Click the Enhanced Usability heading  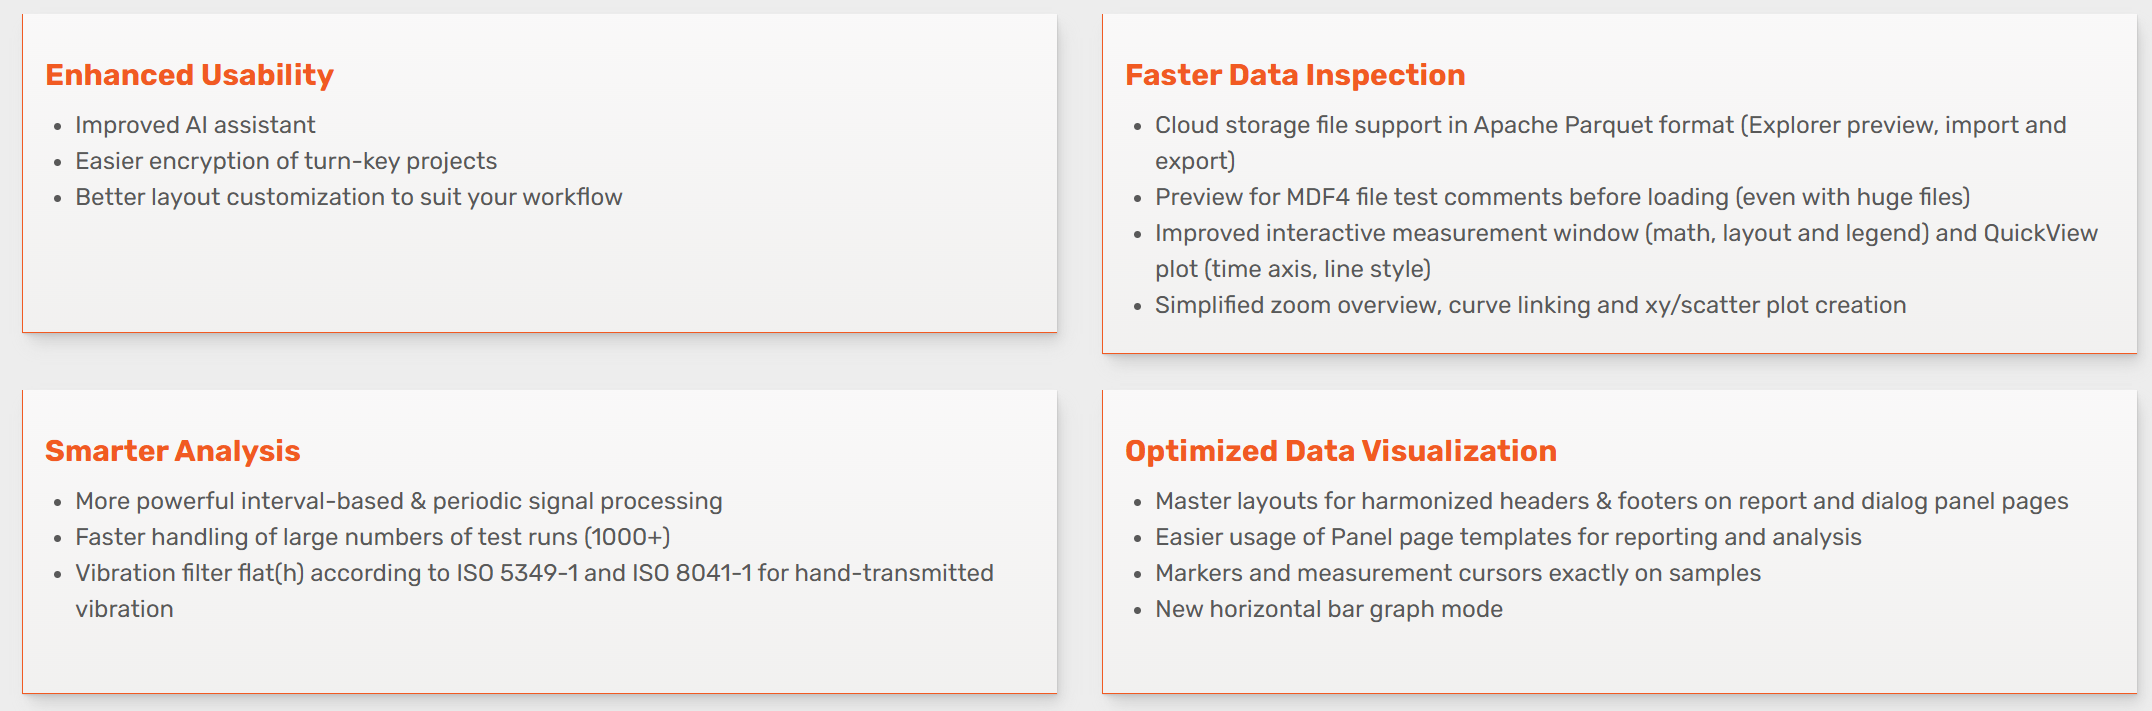point(189,75)
